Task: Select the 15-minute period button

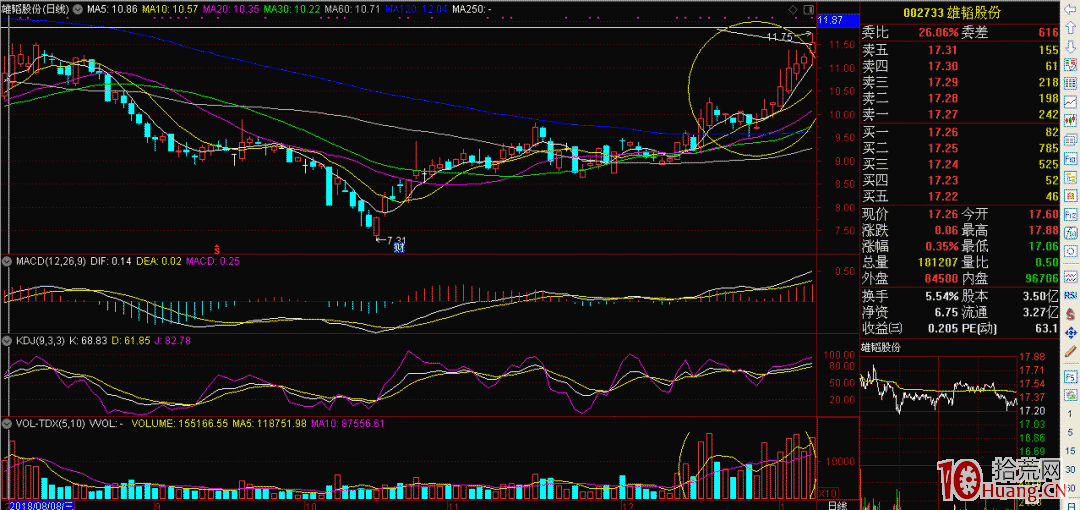Action: (x=1070, y=451)
